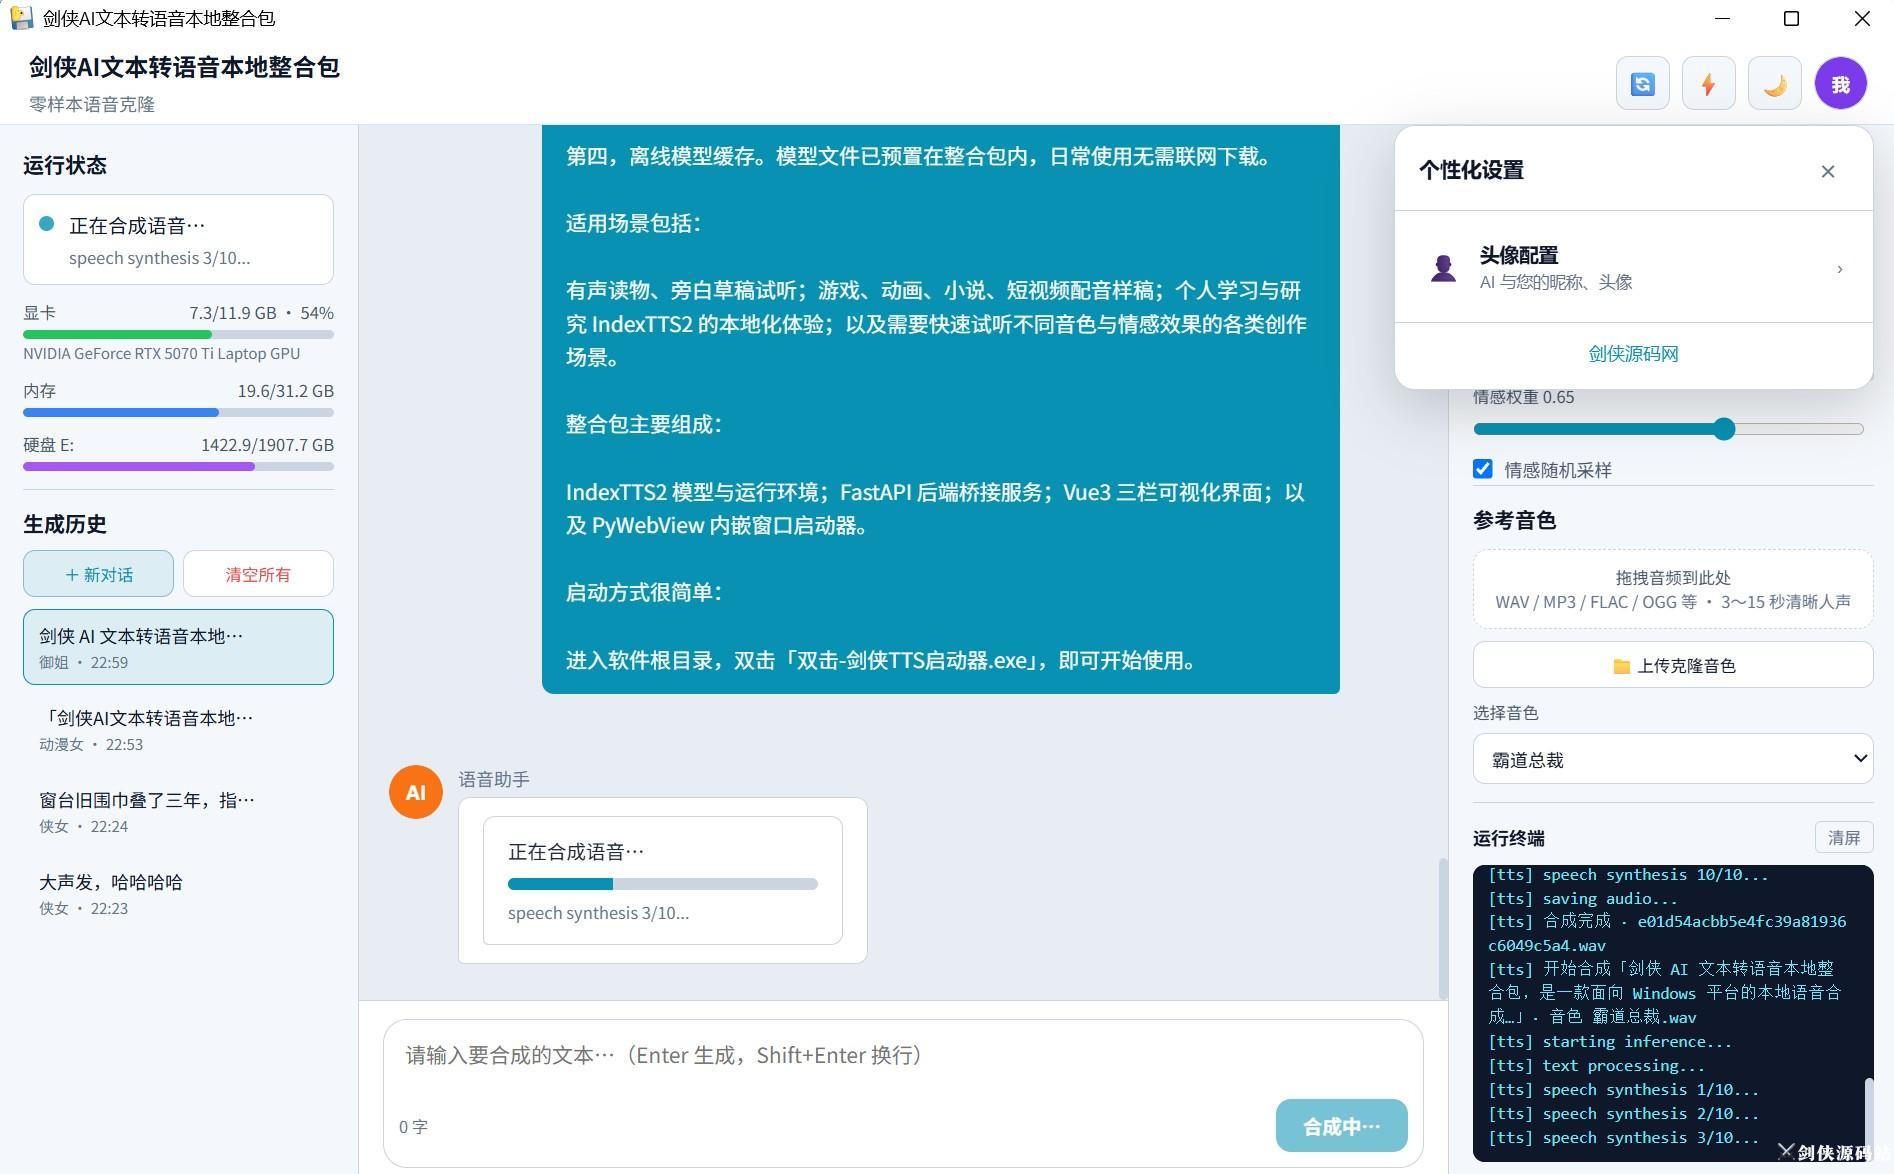Click the '参考音色' heading
Viewport: 1894px width, 1174px height.
(x=1514, y=520)
